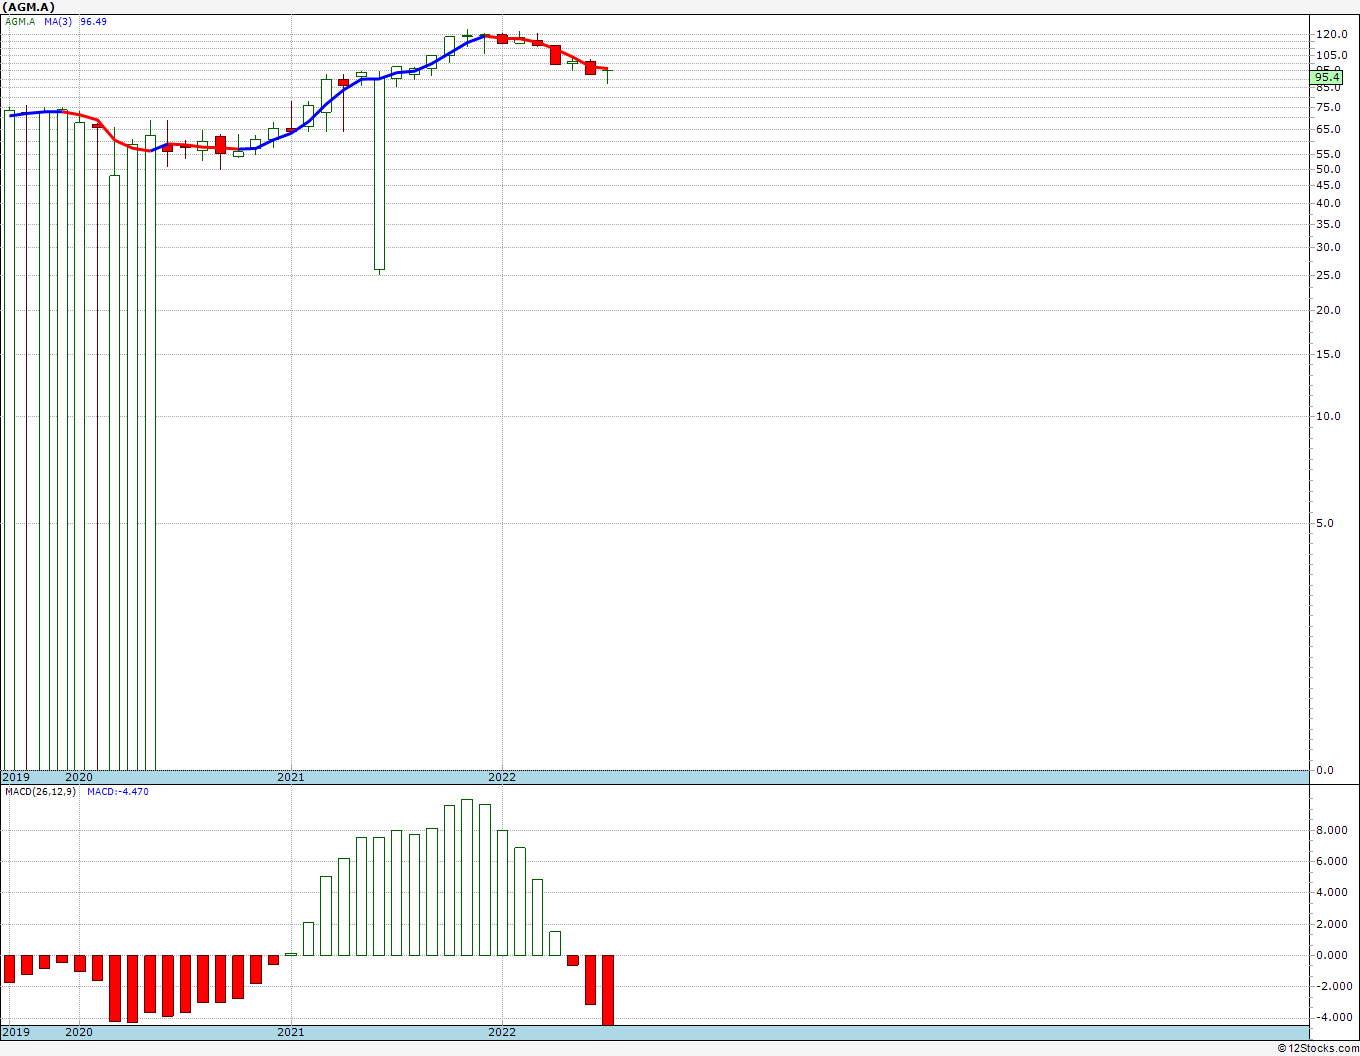
Task: Click the 20.0 price axis label
Action: tap(1329, 310)
